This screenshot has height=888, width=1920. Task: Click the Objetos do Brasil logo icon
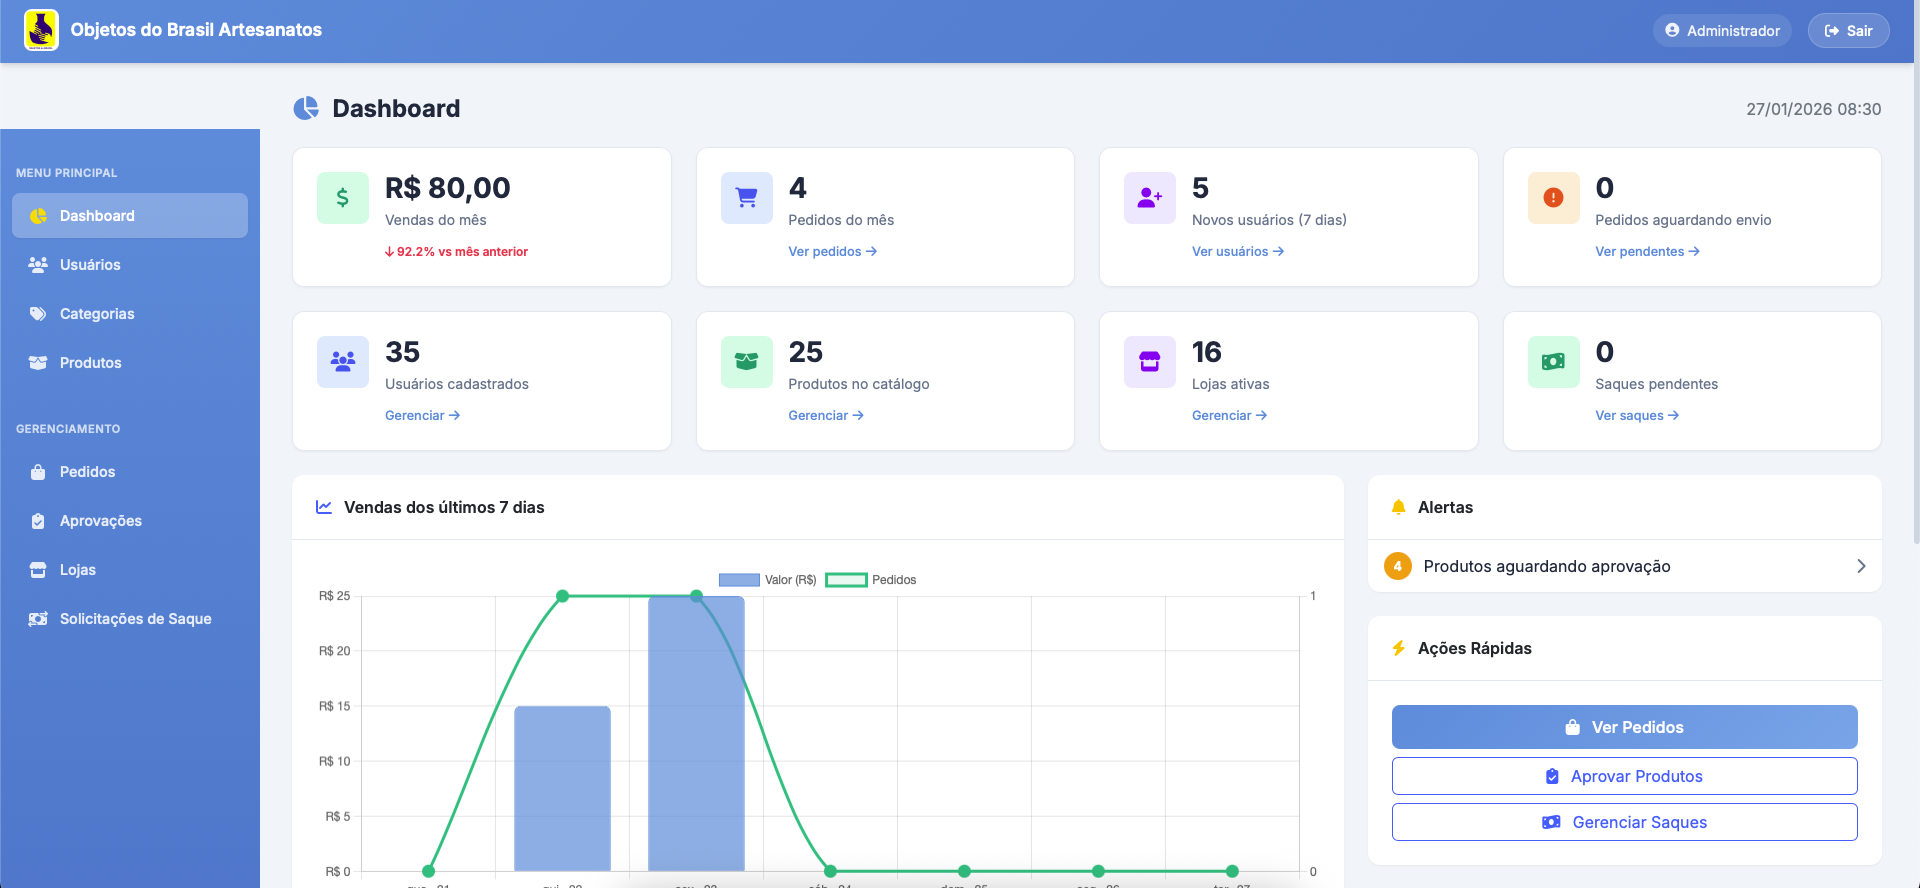(41, 30)
